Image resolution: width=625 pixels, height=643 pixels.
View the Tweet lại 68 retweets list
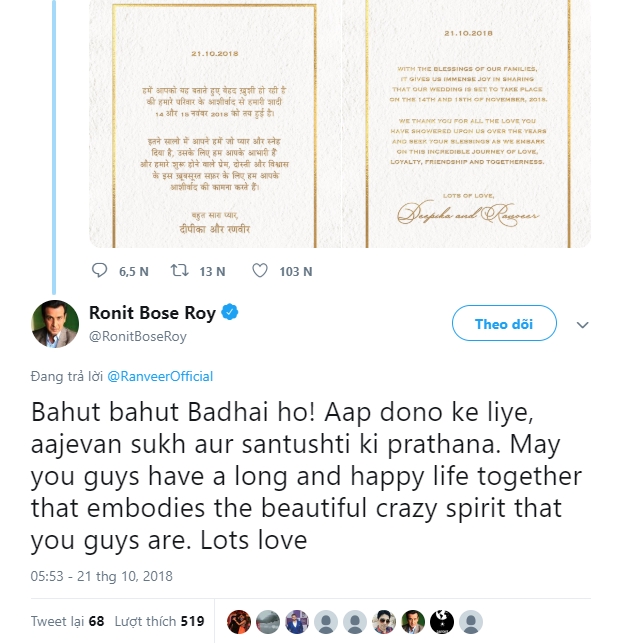click(67, 621)
